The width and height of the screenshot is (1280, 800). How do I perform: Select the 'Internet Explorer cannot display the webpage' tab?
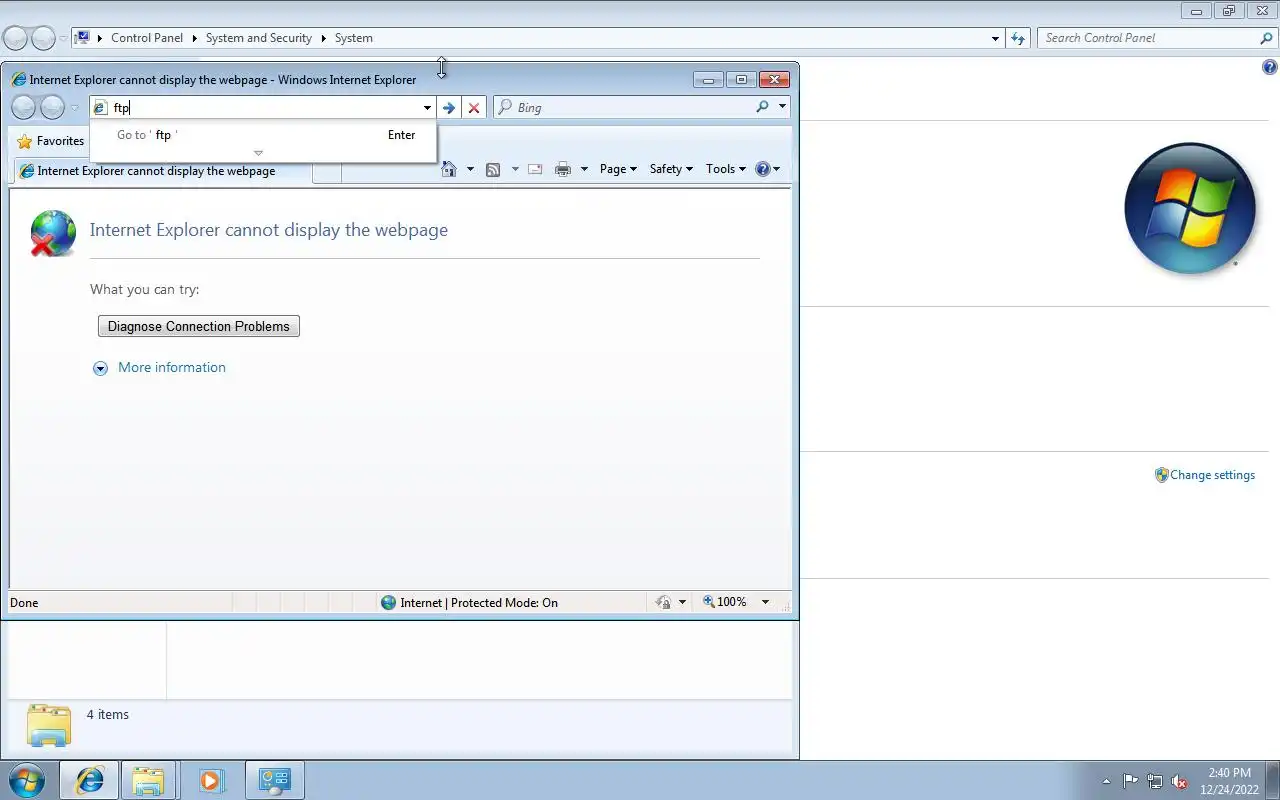163,171
